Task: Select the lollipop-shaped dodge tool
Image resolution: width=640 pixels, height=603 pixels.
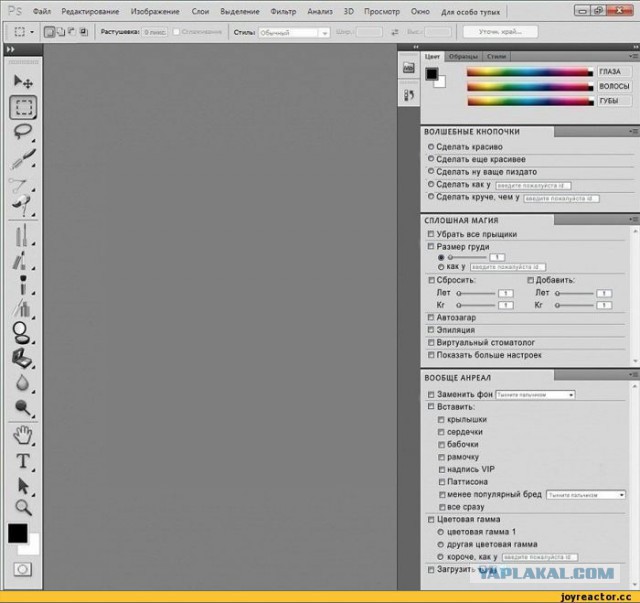Action: coord(22,407)
